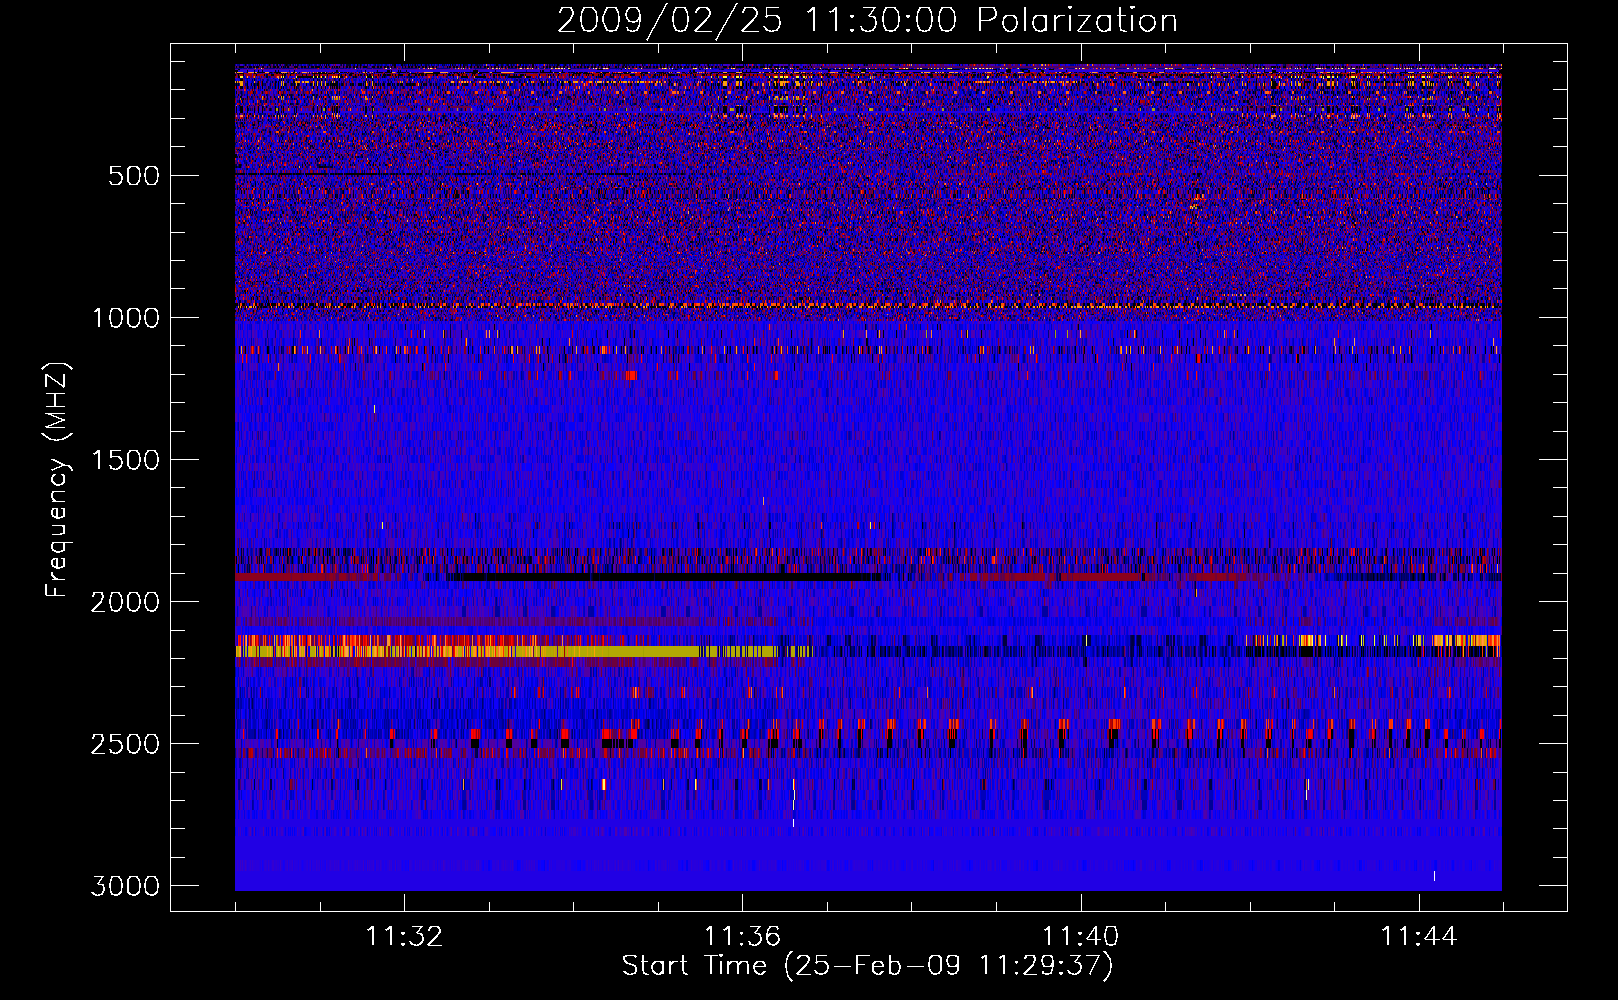The image size is (1618, 1000).
Task: Click the 11:36 time tick label
Action: point(742,937)
